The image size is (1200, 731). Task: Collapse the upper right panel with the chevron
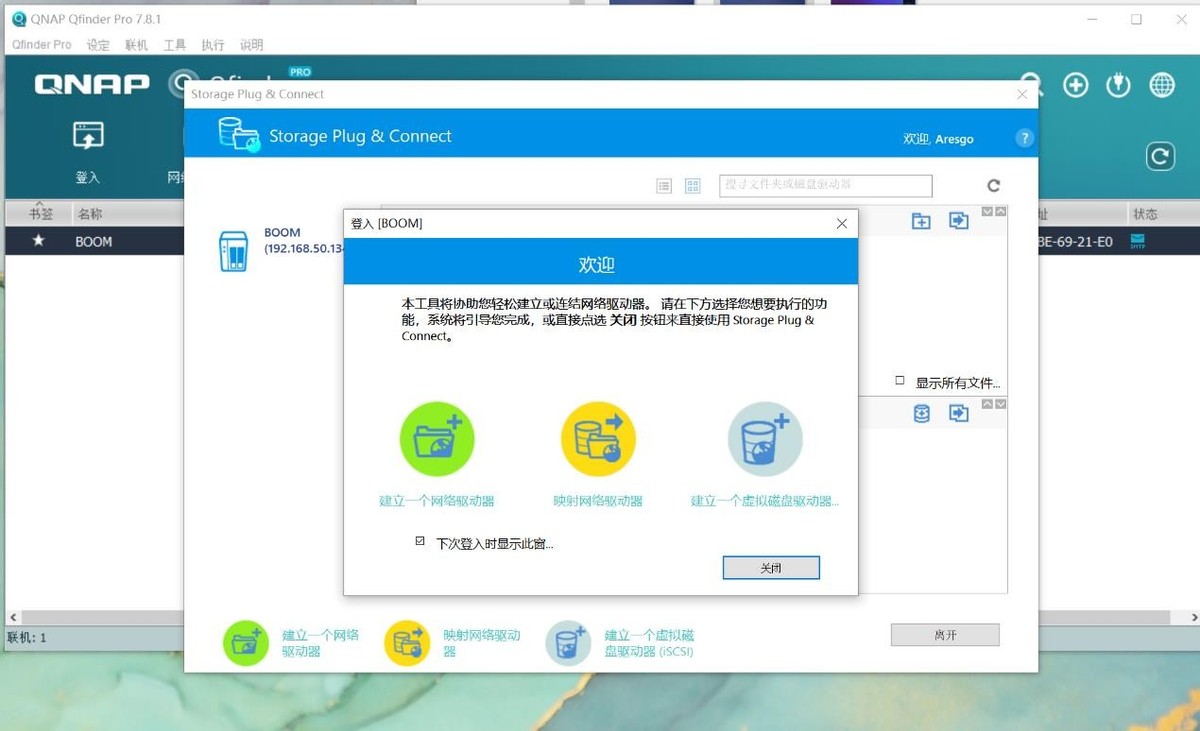click(x=1002, y=211)
